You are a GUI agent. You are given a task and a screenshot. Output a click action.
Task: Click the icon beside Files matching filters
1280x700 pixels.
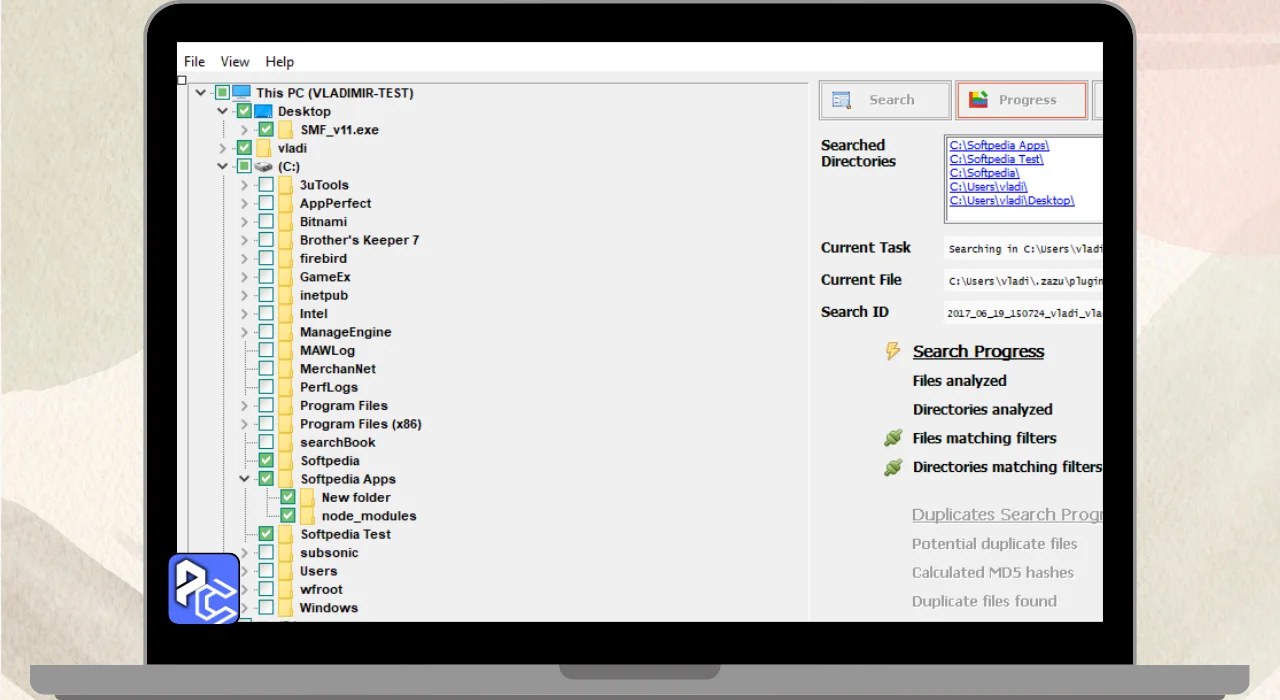pyautogui.click(x=893, y=438)
